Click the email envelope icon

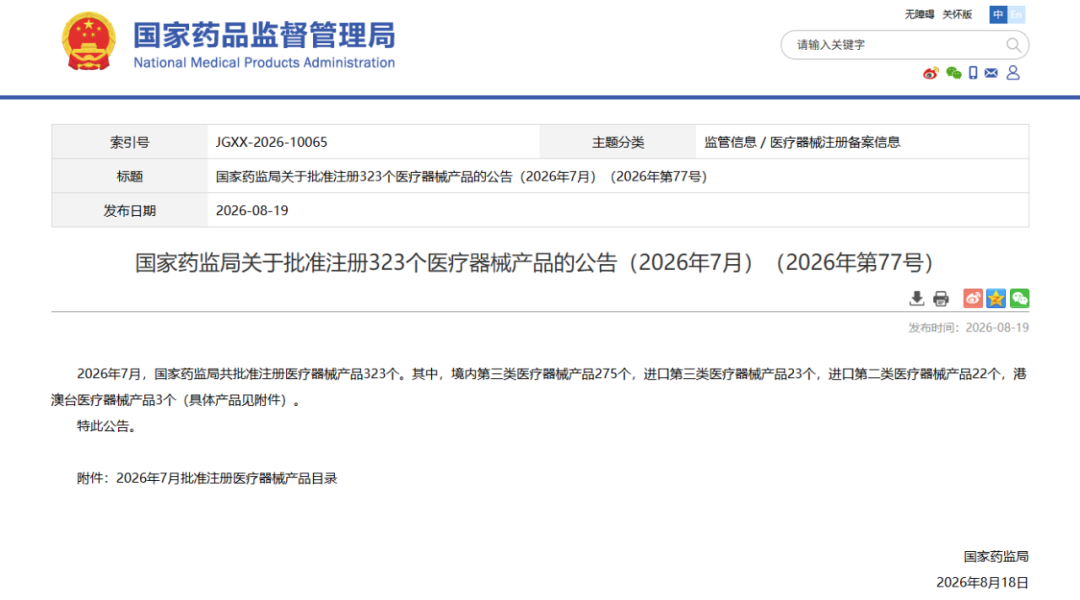[991, 73]
